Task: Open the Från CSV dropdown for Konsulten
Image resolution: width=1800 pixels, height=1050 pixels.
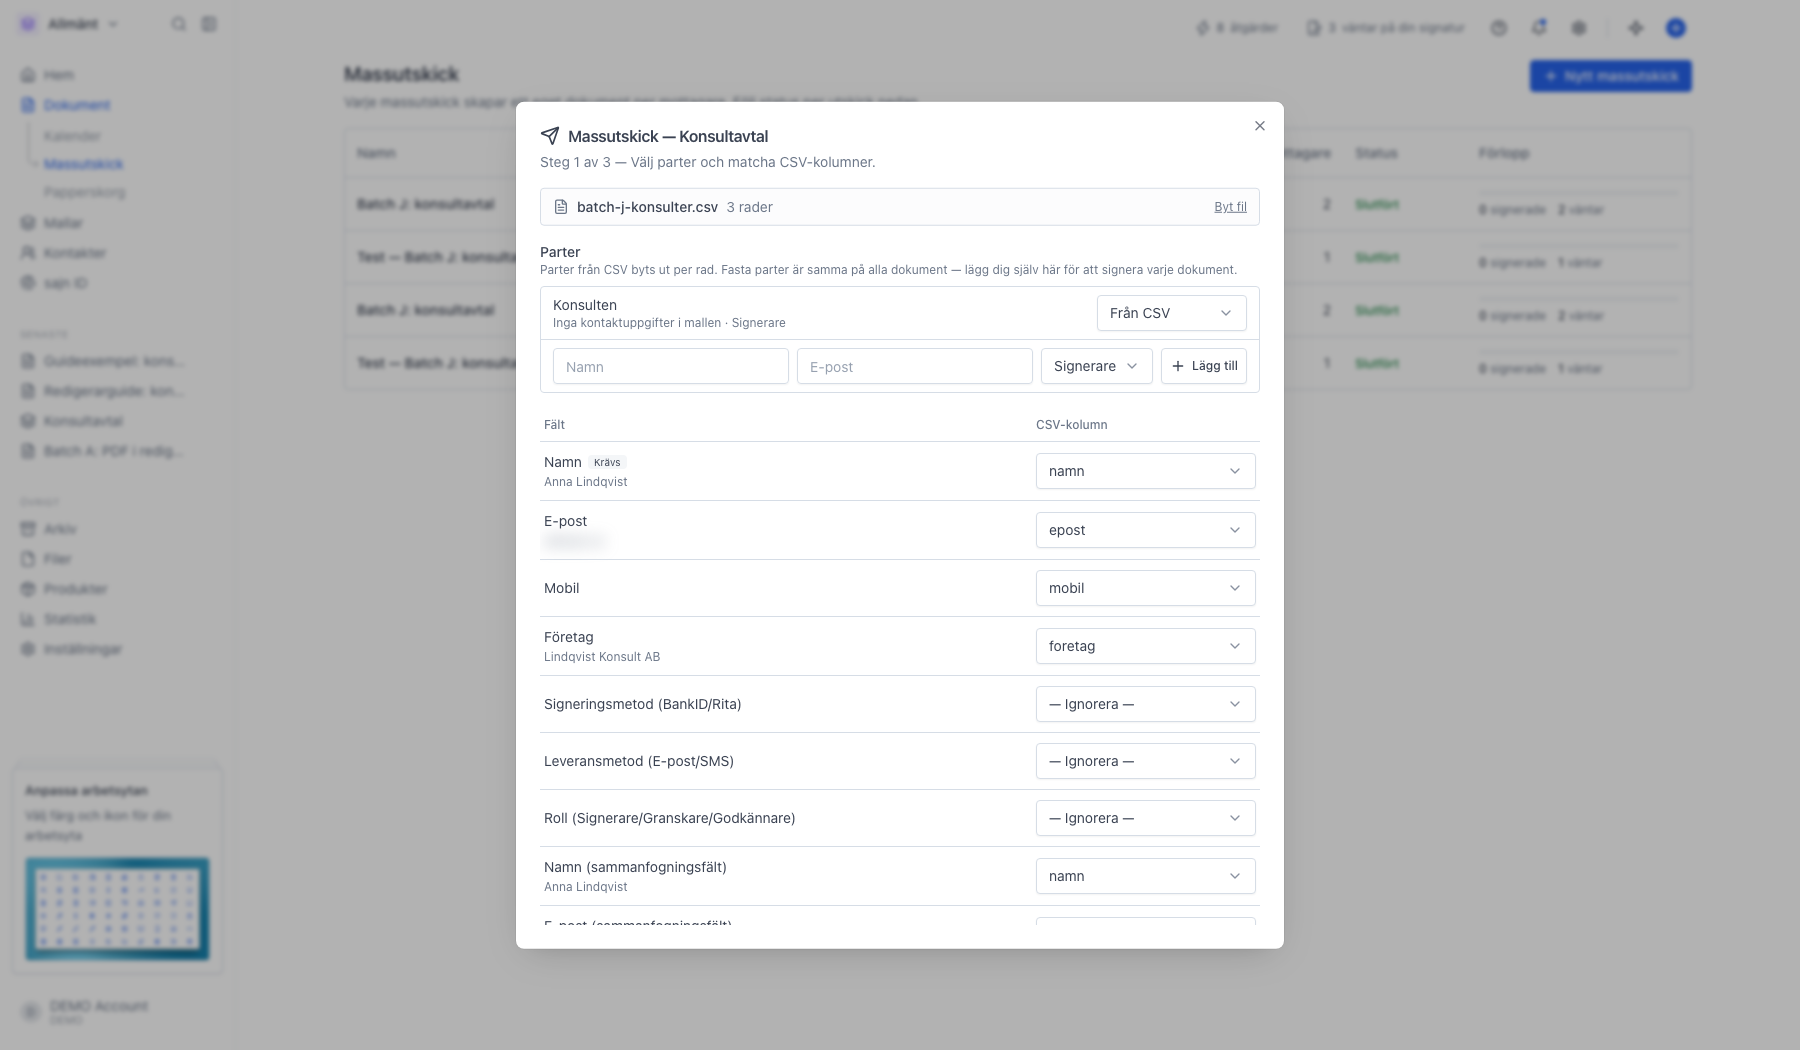Action: click(1171, 313)
